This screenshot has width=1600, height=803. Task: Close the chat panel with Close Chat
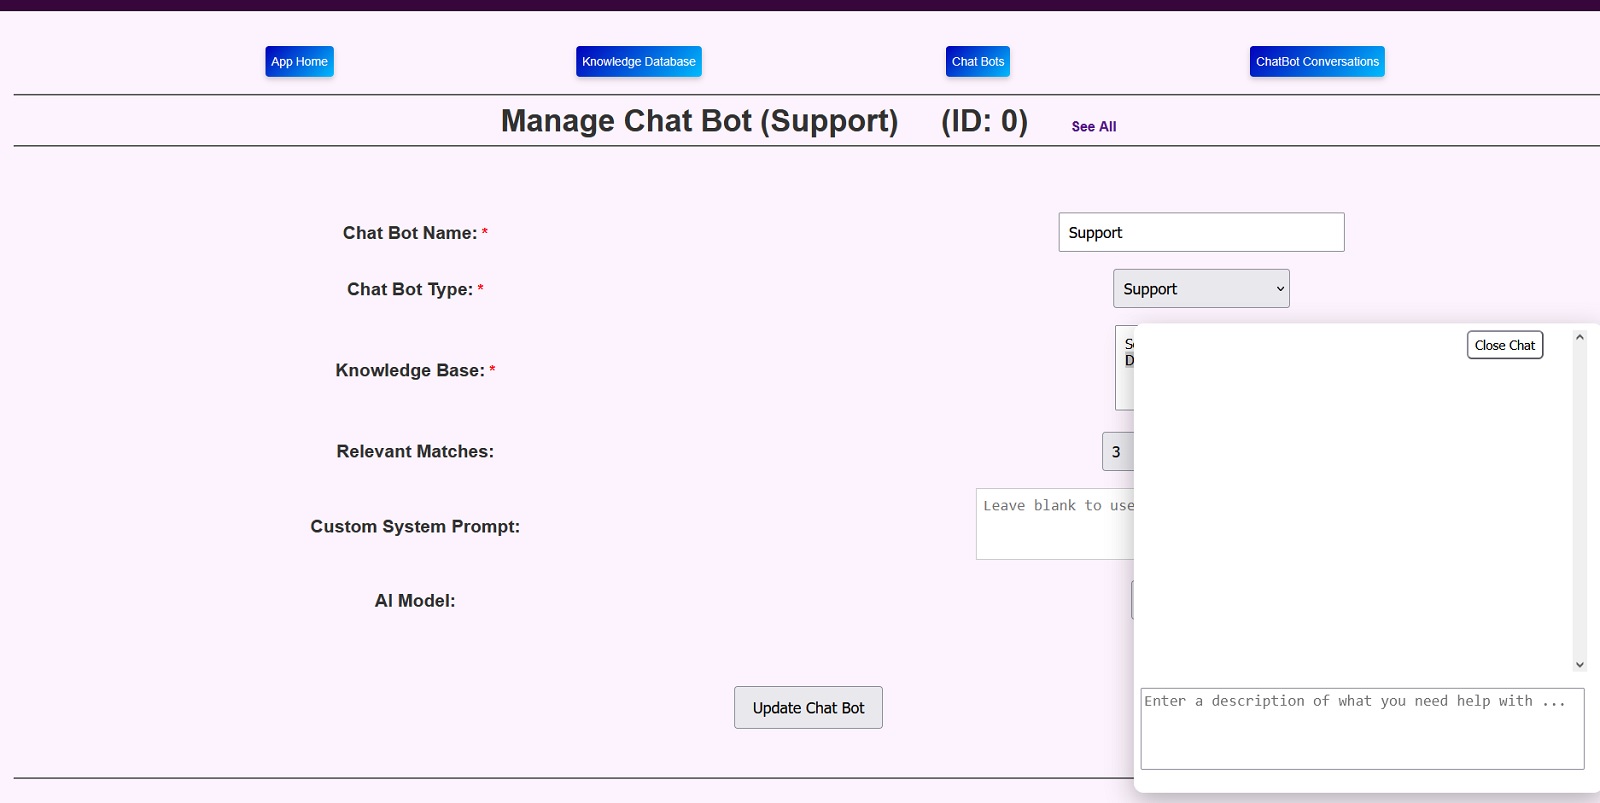(1504, 345)
